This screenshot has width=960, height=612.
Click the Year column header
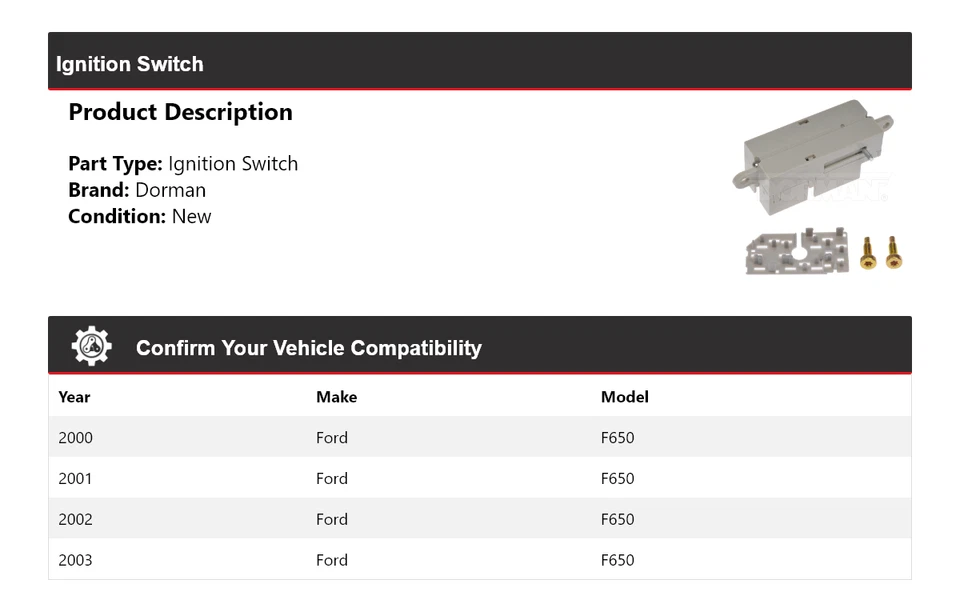pyautogui.click(x=74, y=397)
